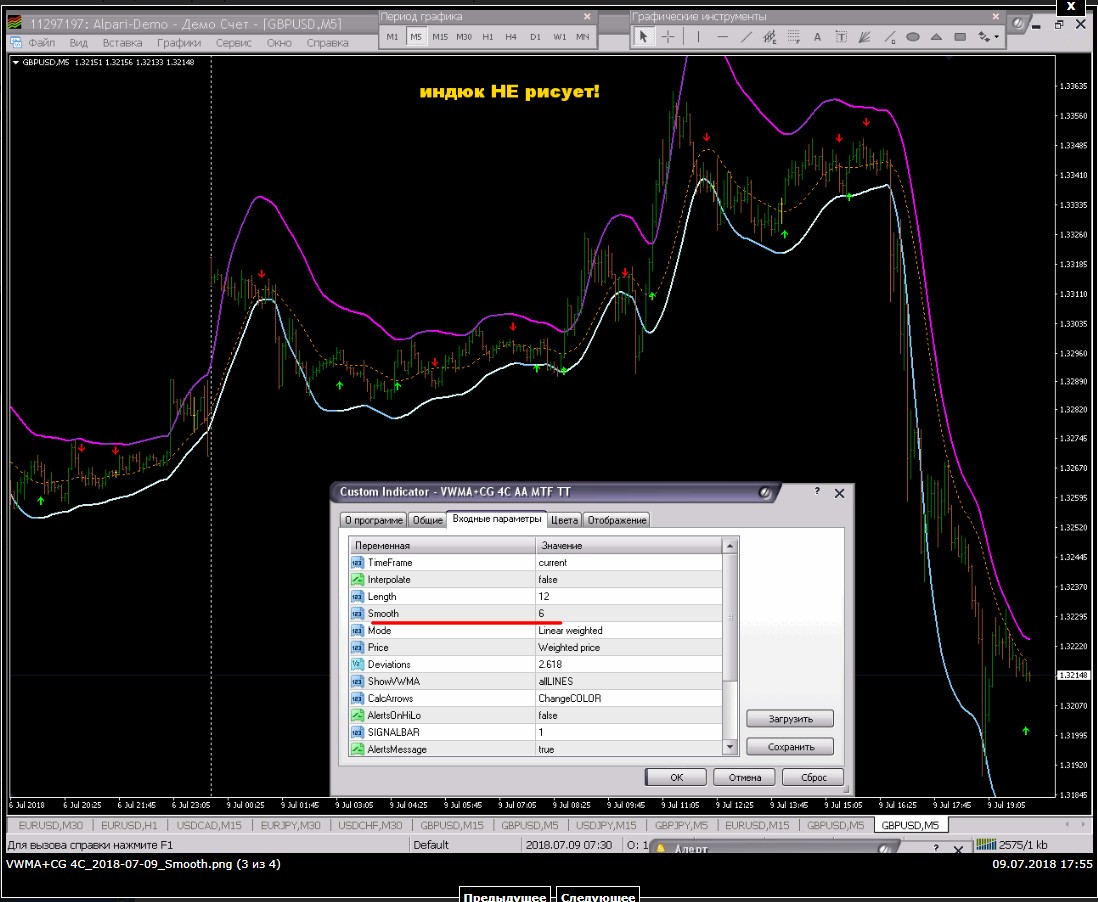Screen dimensions: 1098x902
Task: Select the cursor arrow tool
Action: pyautogui.click(x=643, y=37)
